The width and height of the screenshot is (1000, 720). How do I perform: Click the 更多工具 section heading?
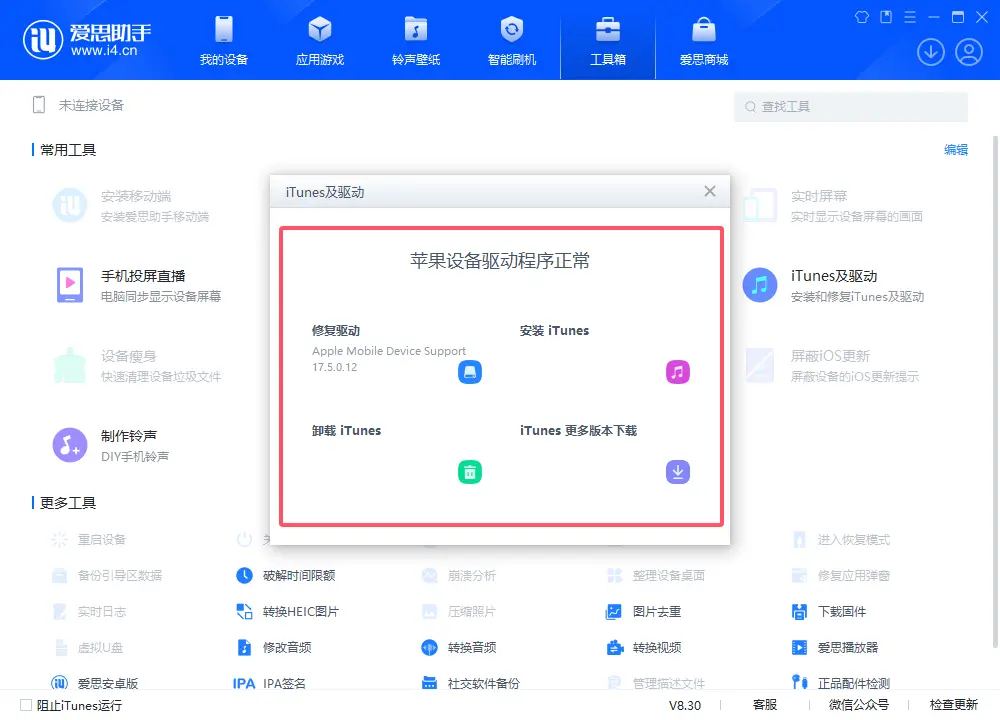(x=68, y=503)
